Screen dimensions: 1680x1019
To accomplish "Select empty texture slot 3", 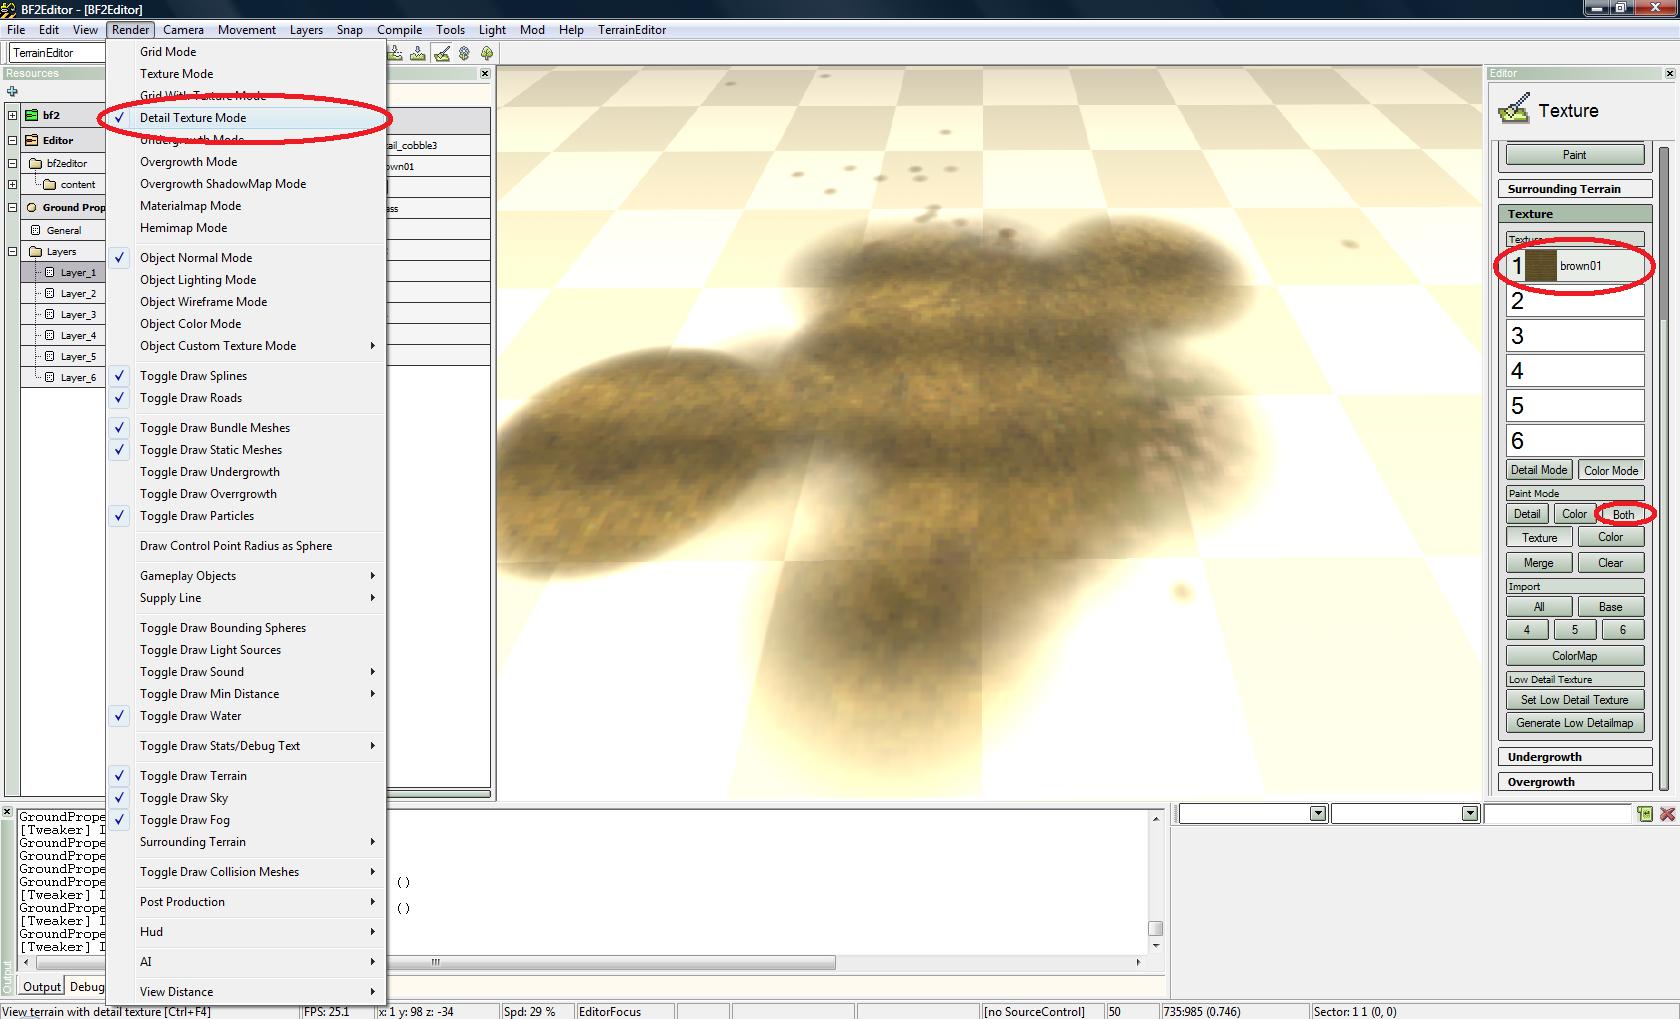I will coord(1575,336).
